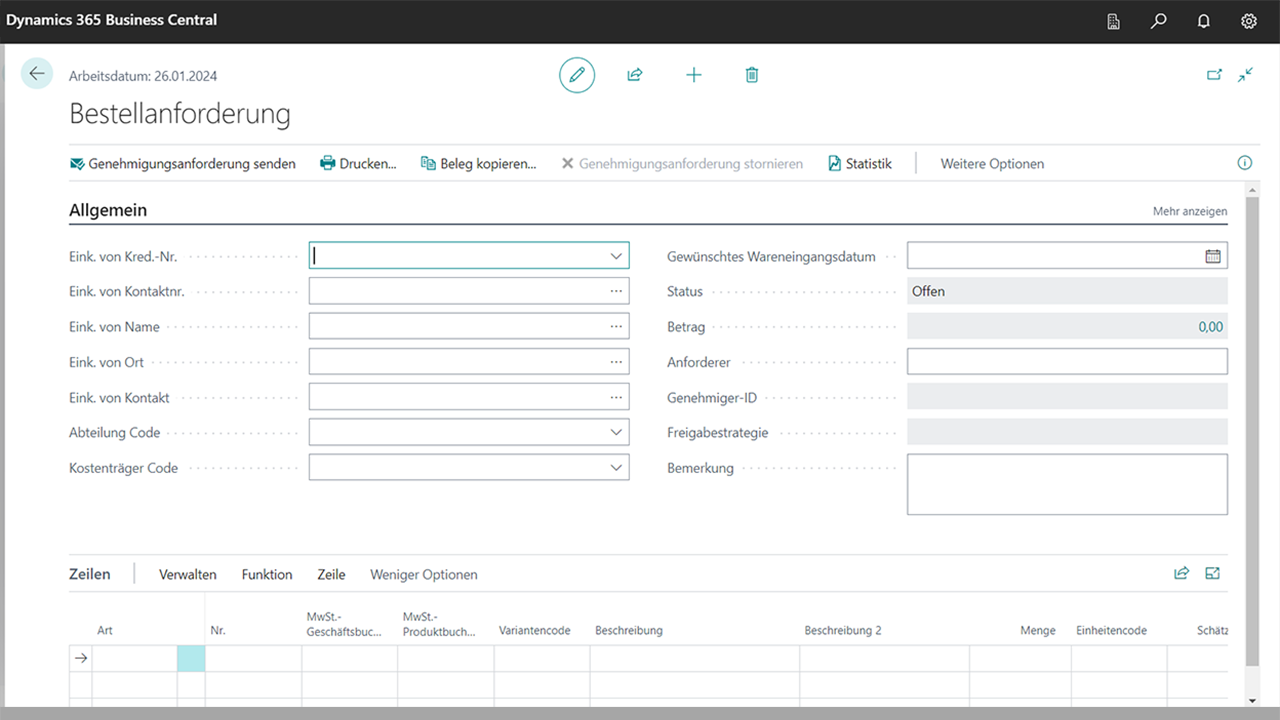
Task: Click Weitere Optionen in action bar
Action: click(x=992, y=164)
